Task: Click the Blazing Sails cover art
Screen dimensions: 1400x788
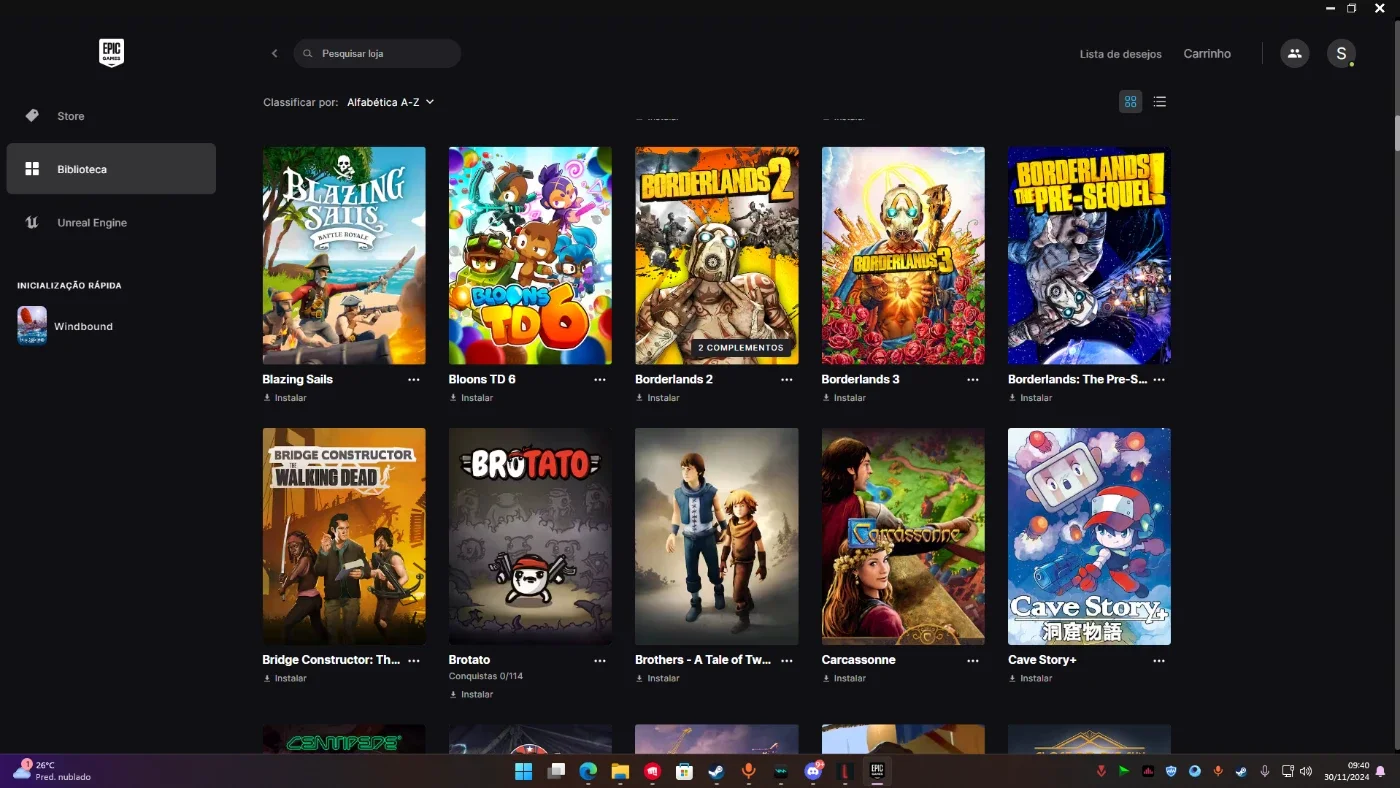Action: tap(344, 256)
